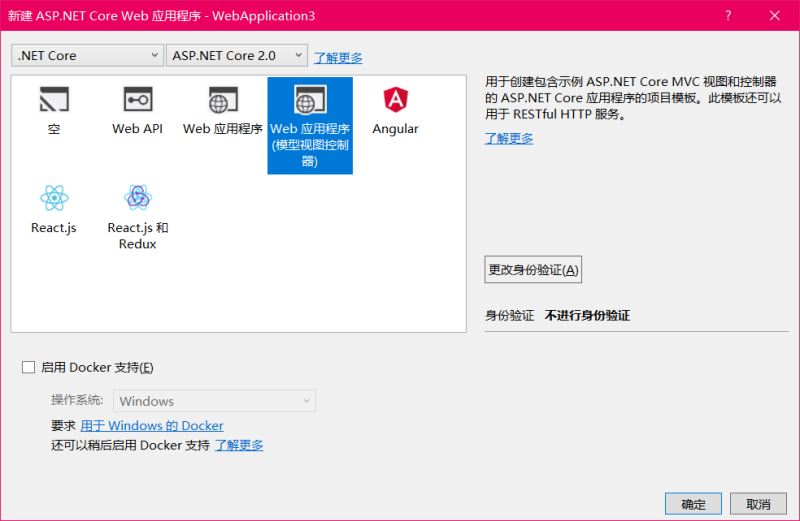800x521 pixels.
Task: Select the React.js 和 Redux template
Action: [137, 198]
